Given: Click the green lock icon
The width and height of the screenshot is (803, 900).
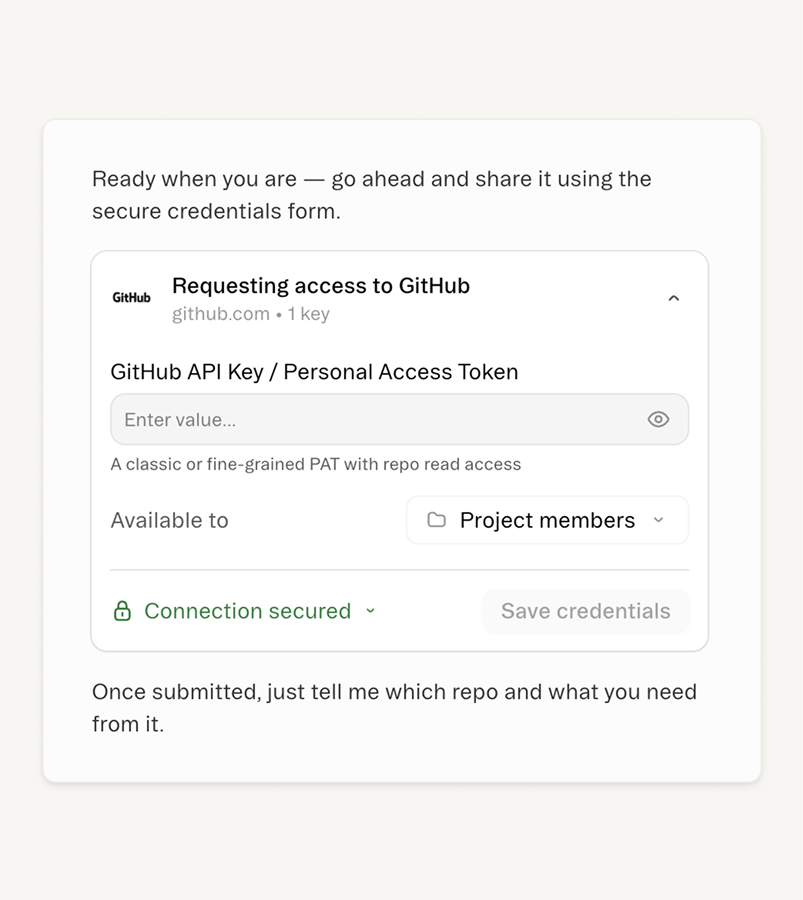Looking at the screenshot, I should 122,611.
